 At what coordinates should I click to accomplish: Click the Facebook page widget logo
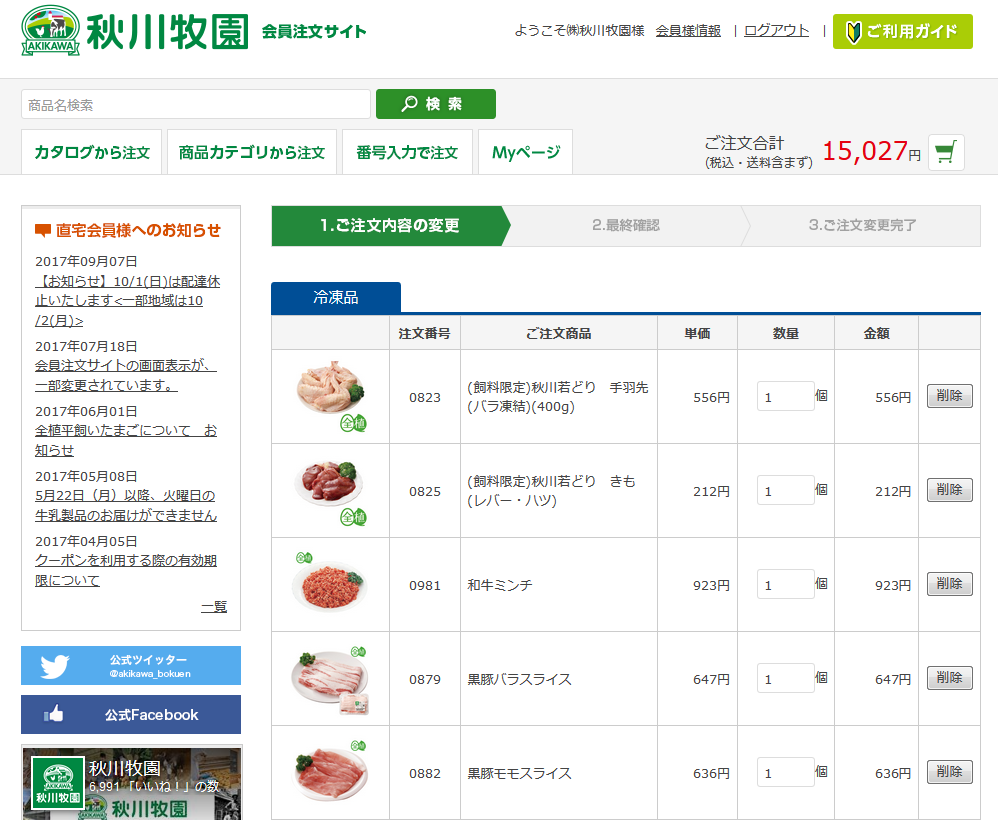pos(58,783)
